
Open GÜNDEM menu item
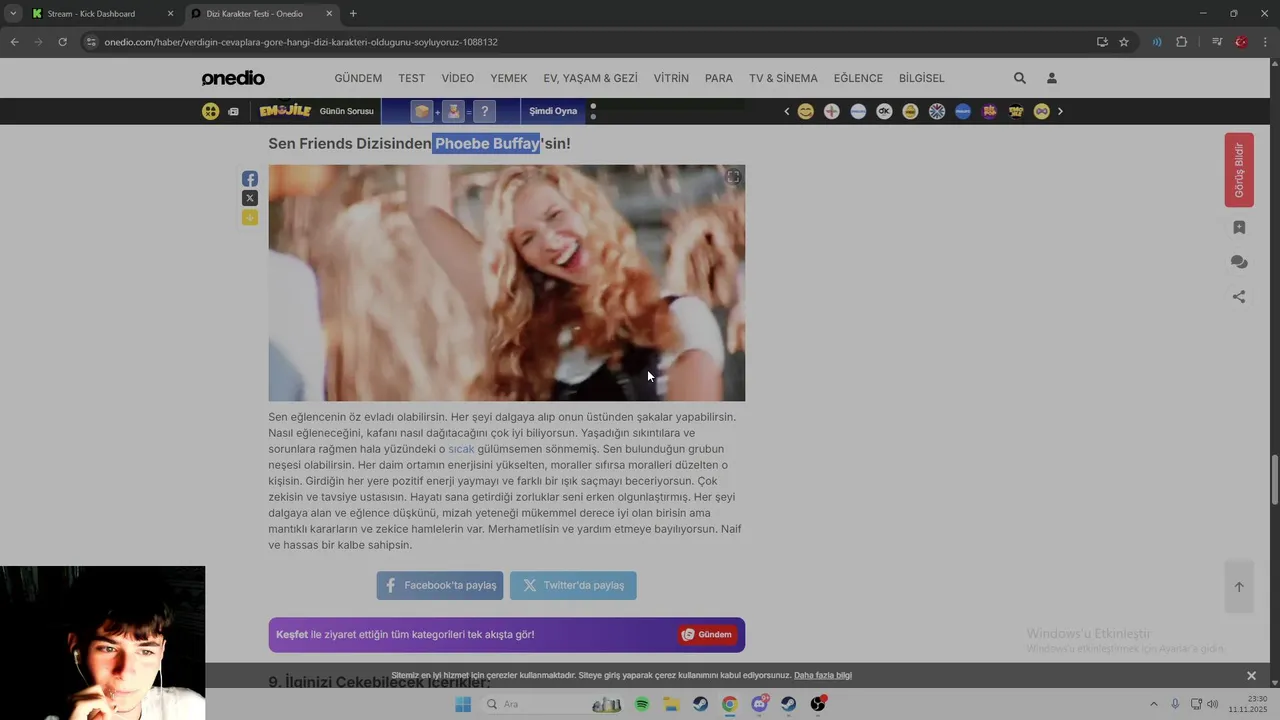[x=358, y=78]
